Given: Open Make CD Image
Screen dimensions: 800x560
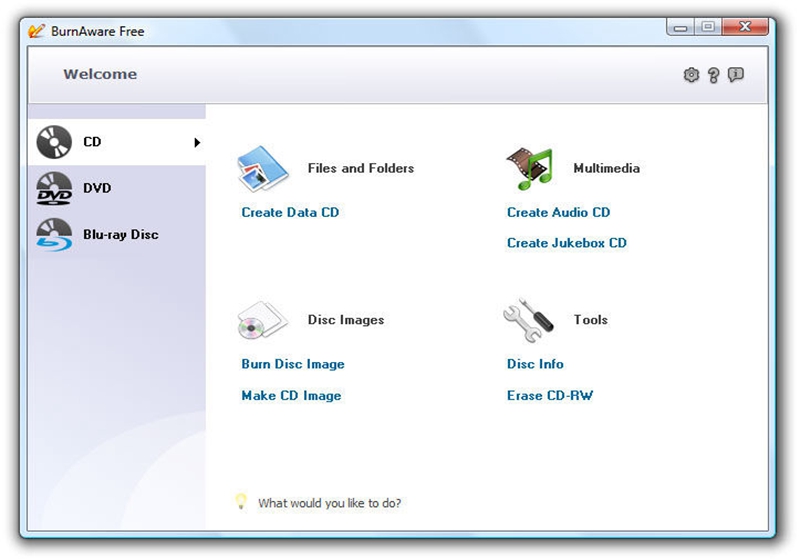Looking at the screenshot, I should click(291, 396).
